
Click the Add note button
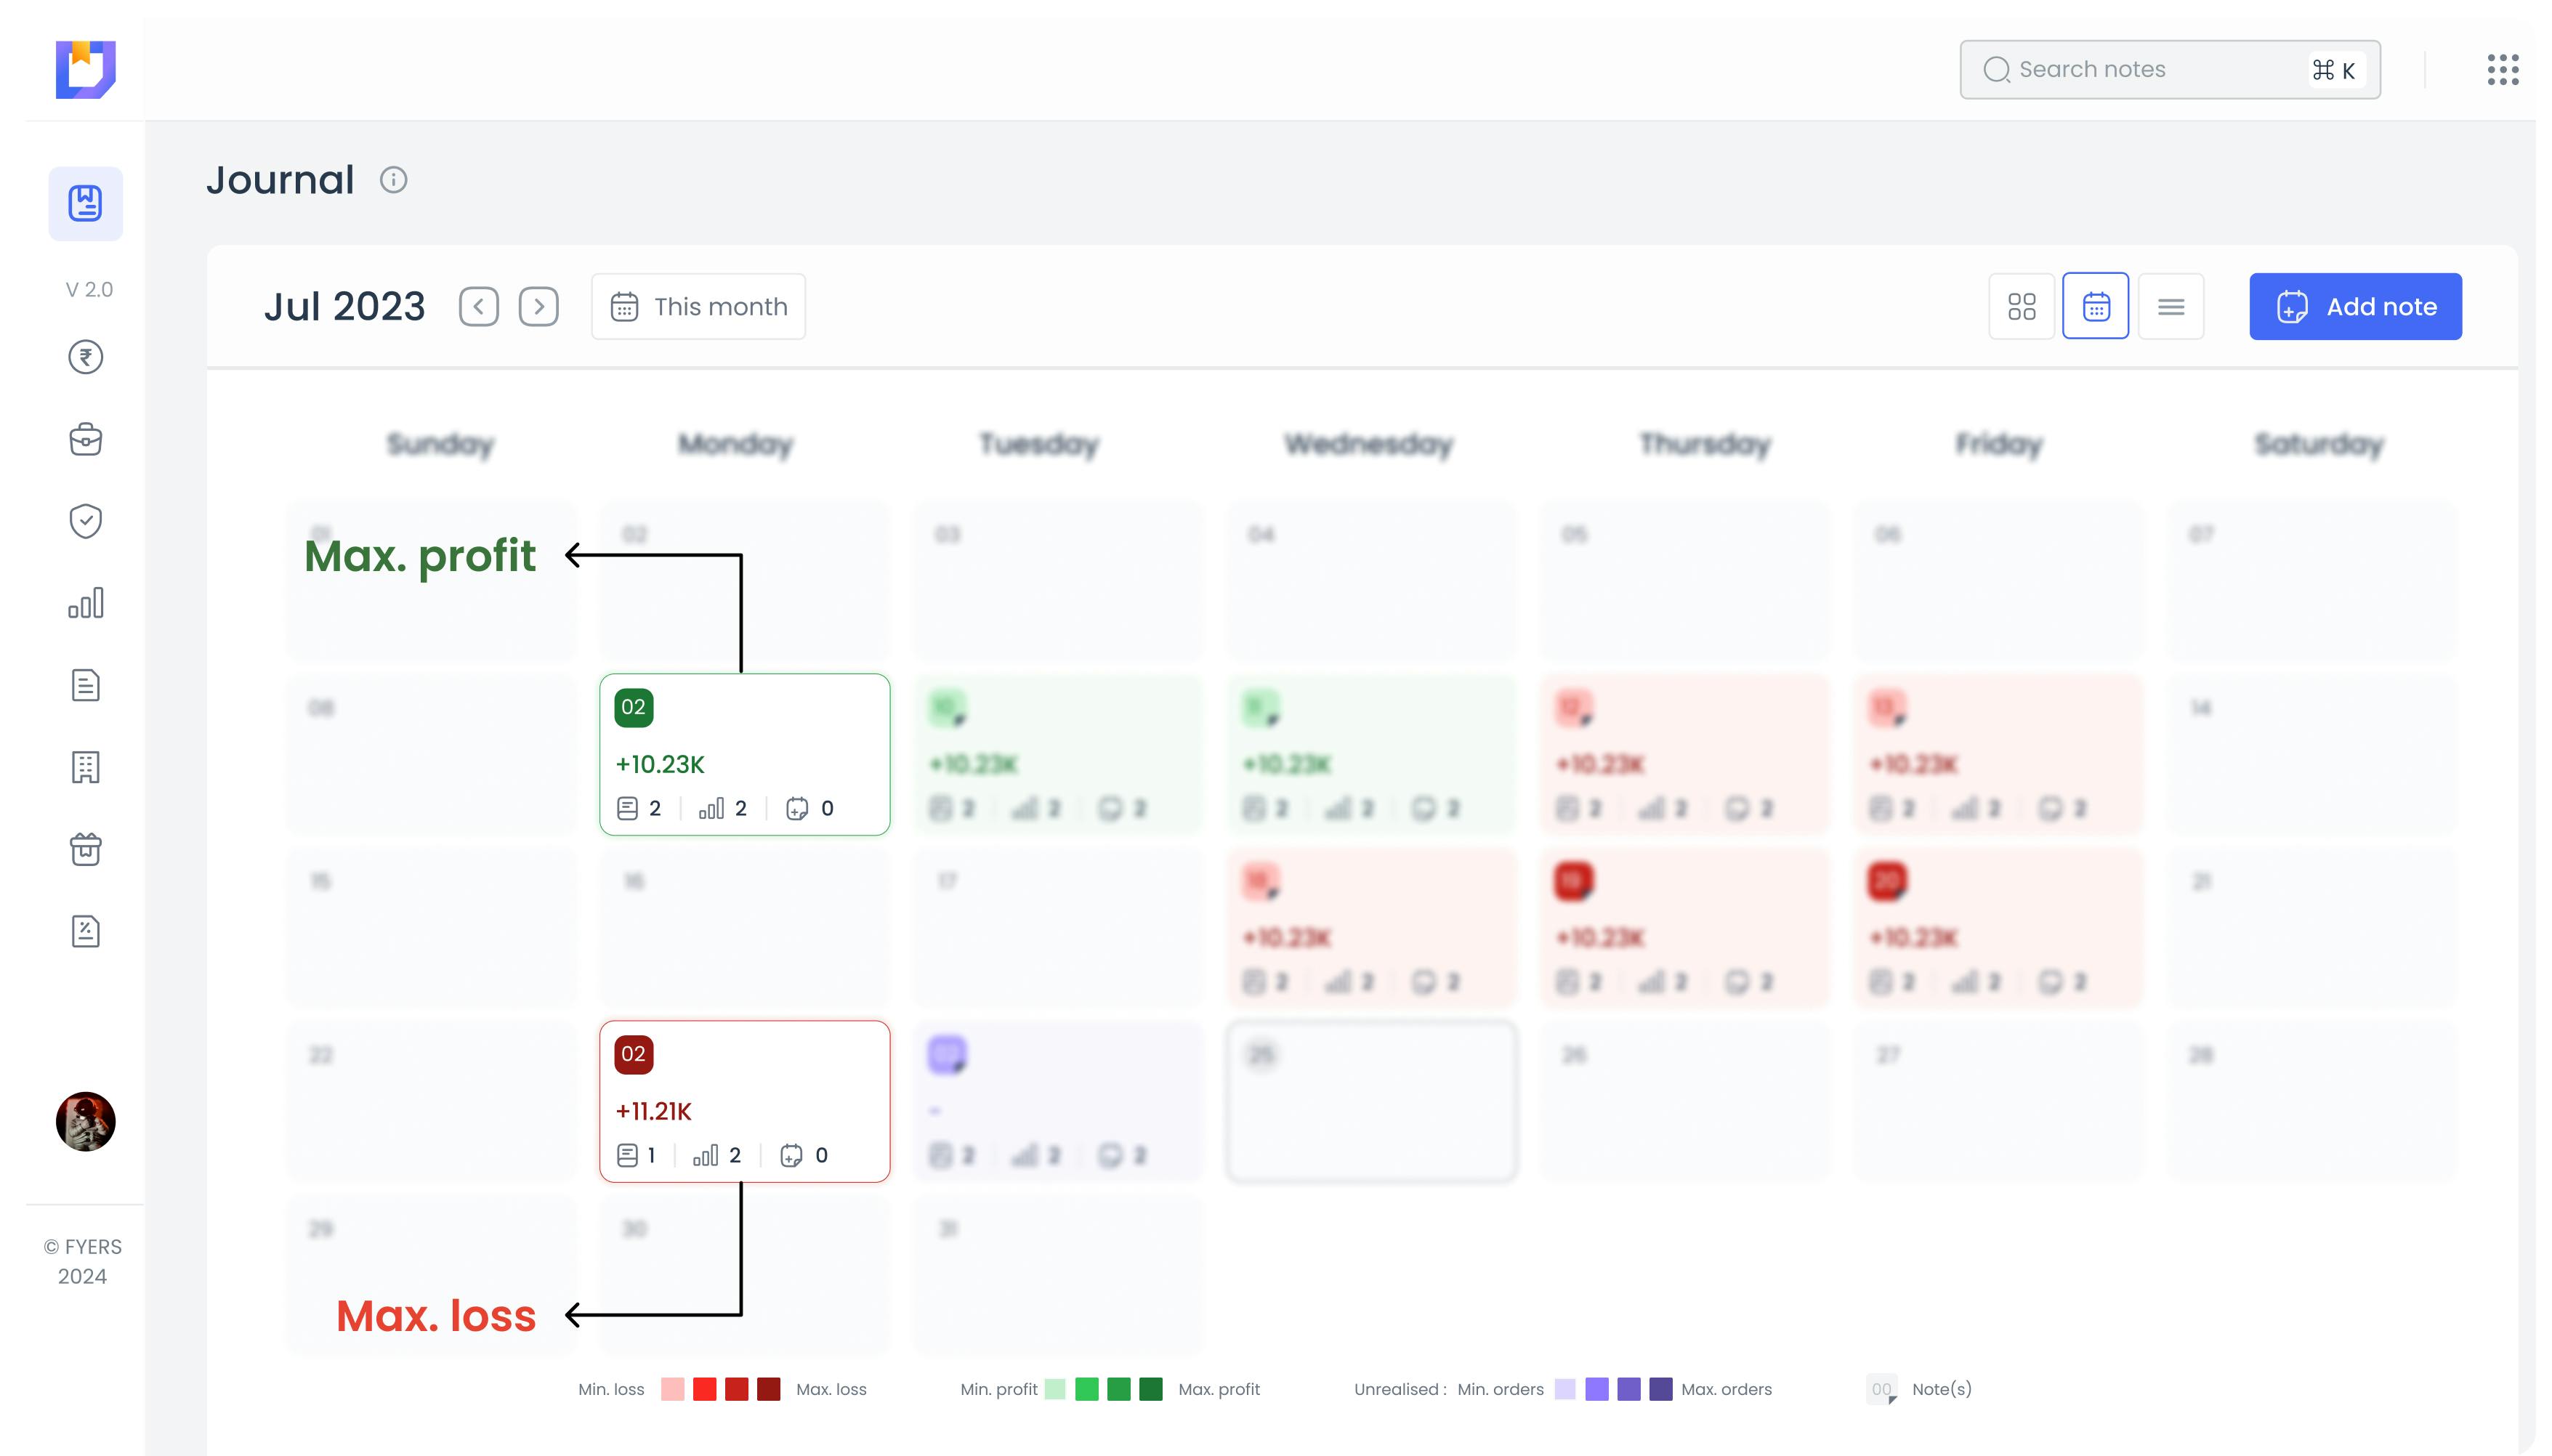point(2355,306)
